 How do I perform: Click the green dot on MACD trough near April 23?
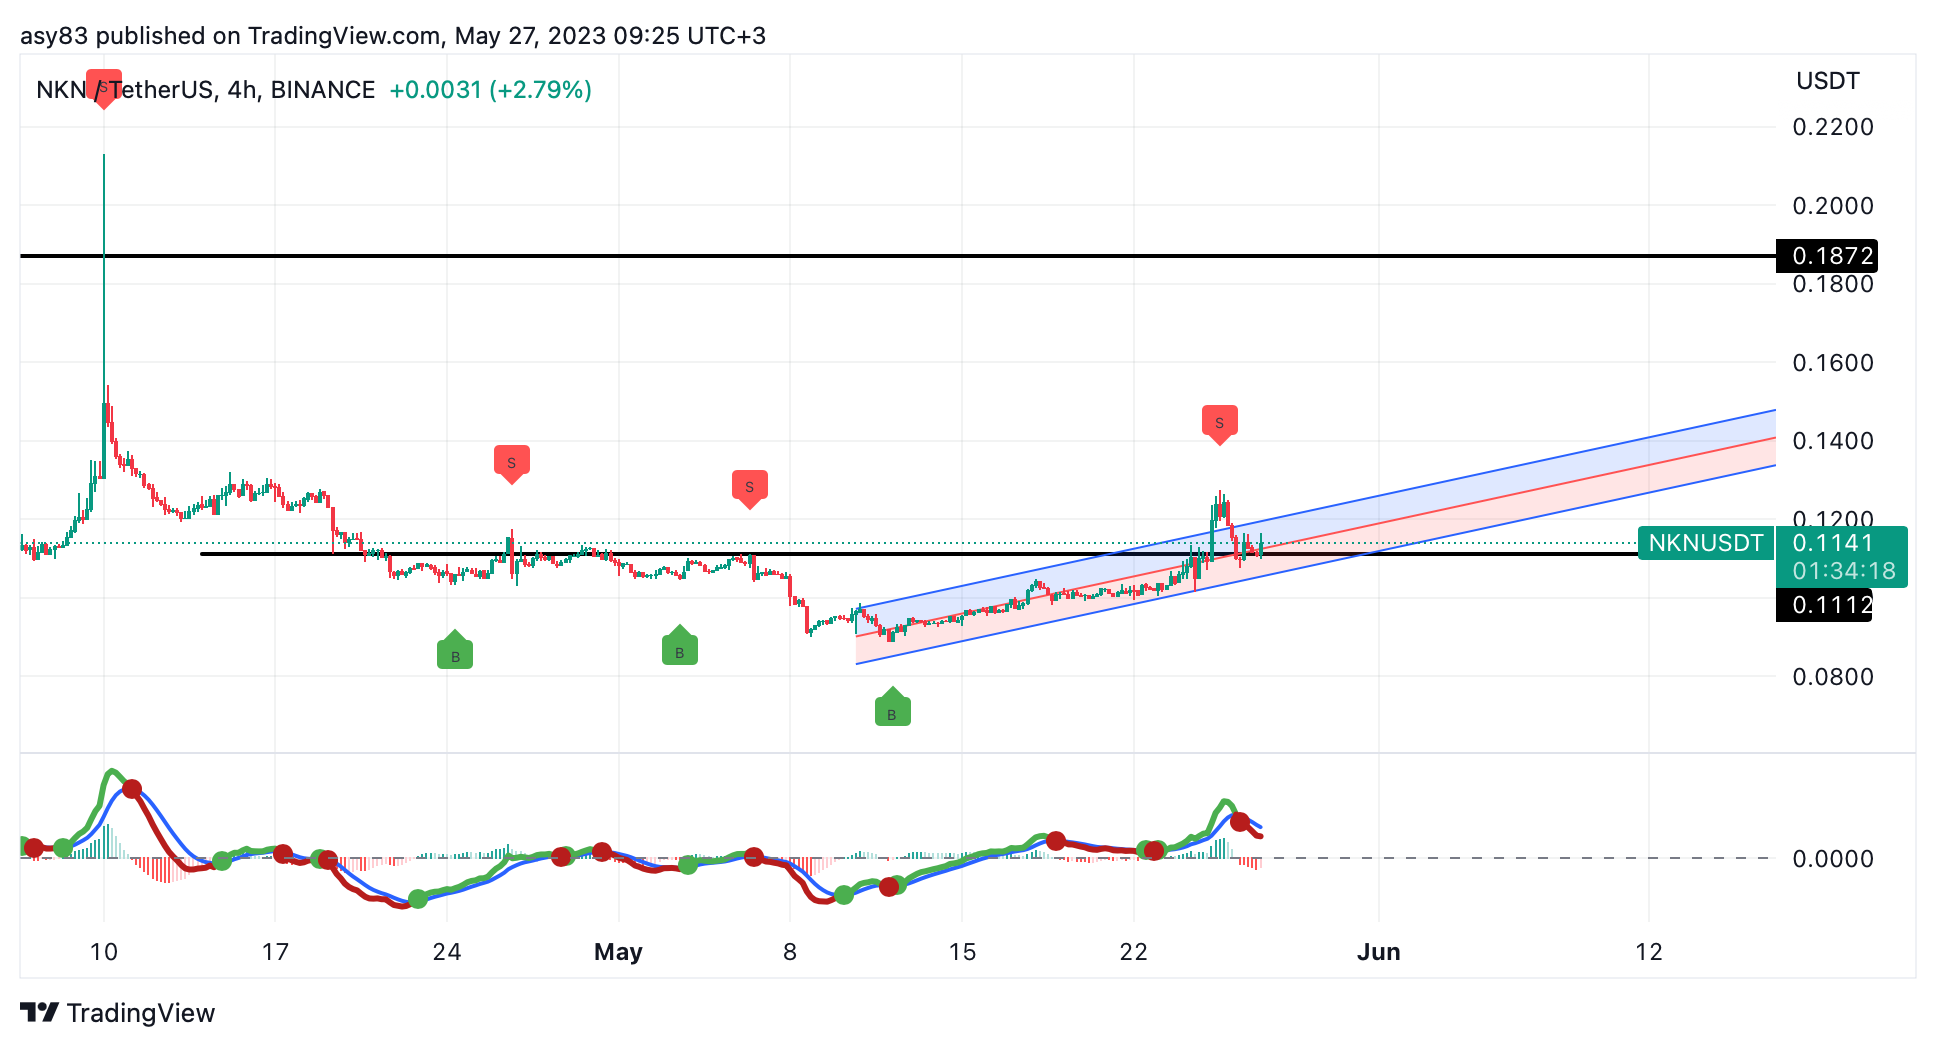click(418, 899)
